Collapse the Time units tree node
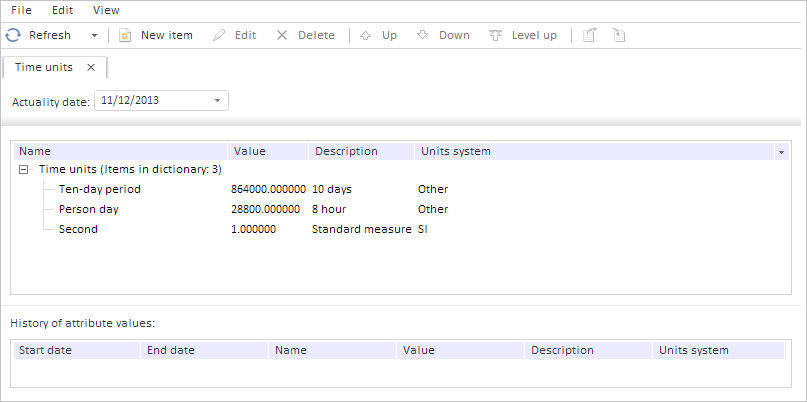 (24, 170)
